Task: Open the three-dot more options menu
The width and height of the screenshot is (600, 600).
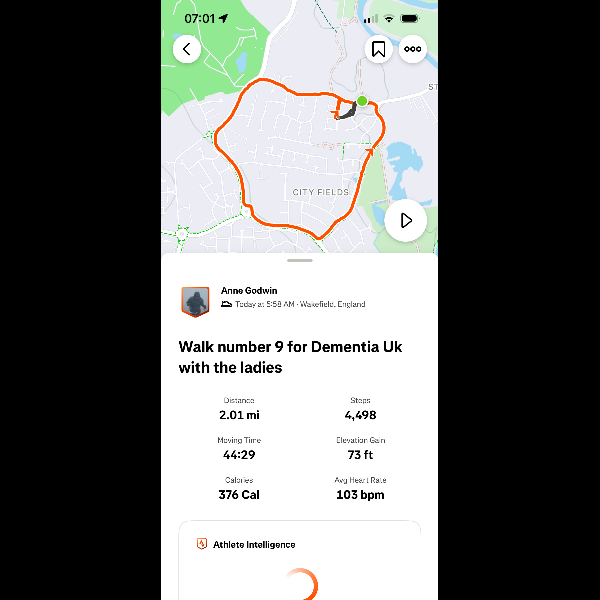Action: point(412,49)
